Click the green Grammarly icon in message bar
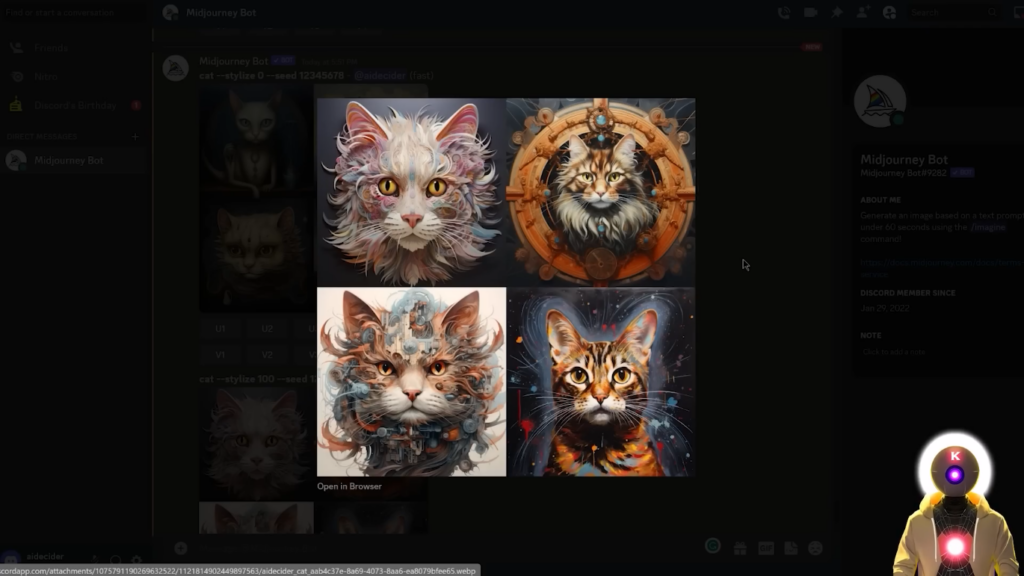1024x576 pixels. (x=712, y=546)
